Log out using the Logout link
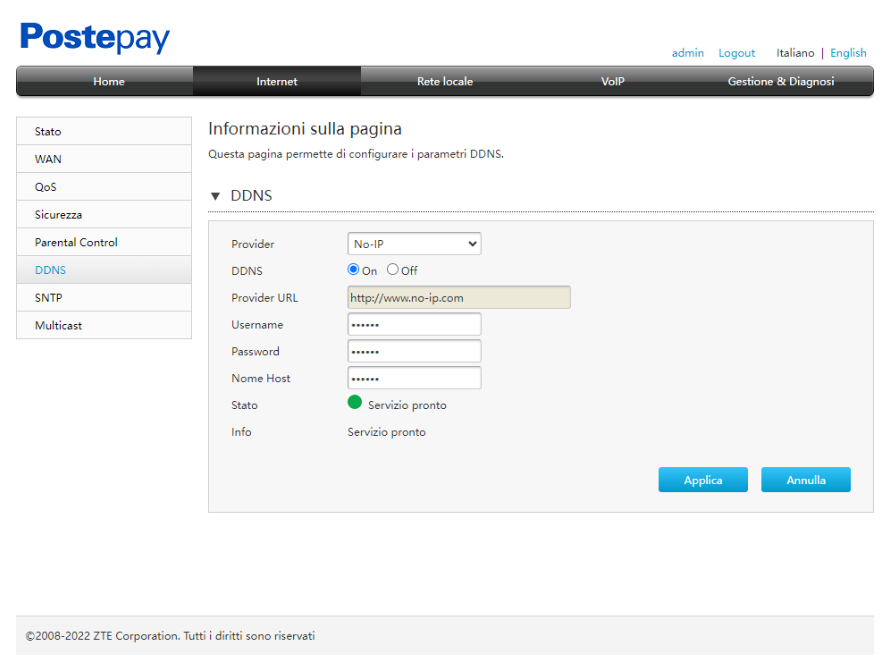 736,53
